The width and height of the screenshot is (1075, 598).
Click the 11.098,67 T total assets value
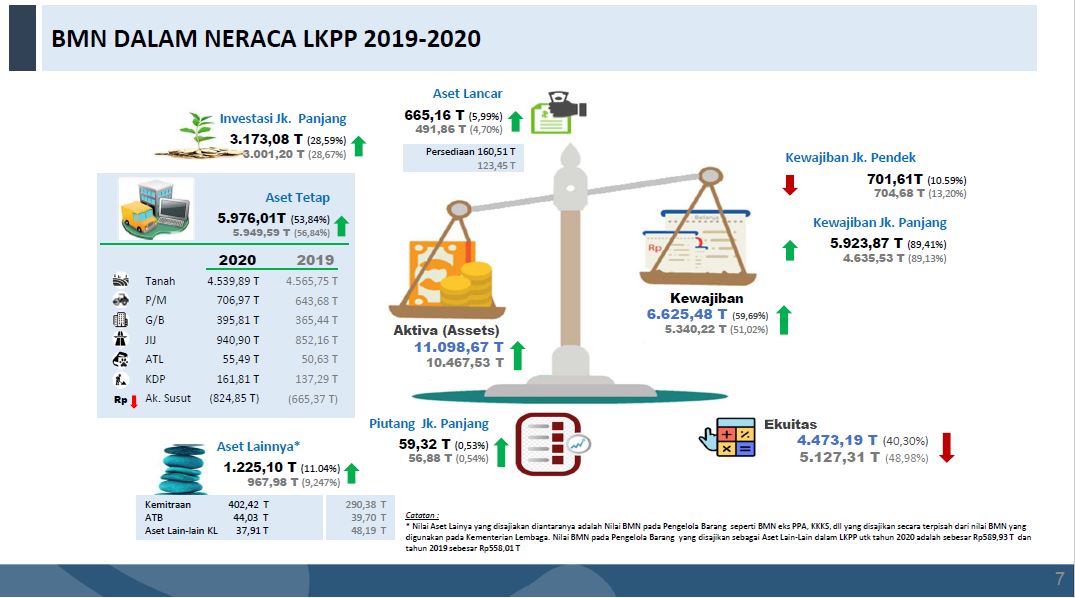click(459, 348)
